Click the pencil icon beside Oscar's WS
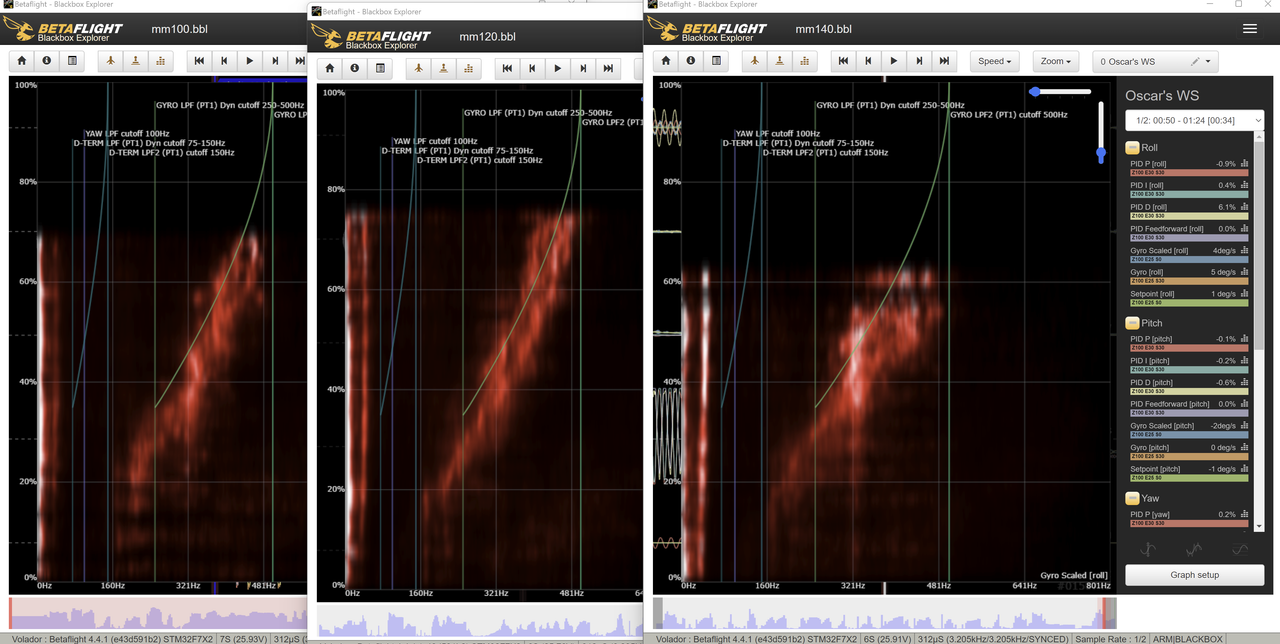This screenshot has height=644, width=1280. click(1194, 62)
